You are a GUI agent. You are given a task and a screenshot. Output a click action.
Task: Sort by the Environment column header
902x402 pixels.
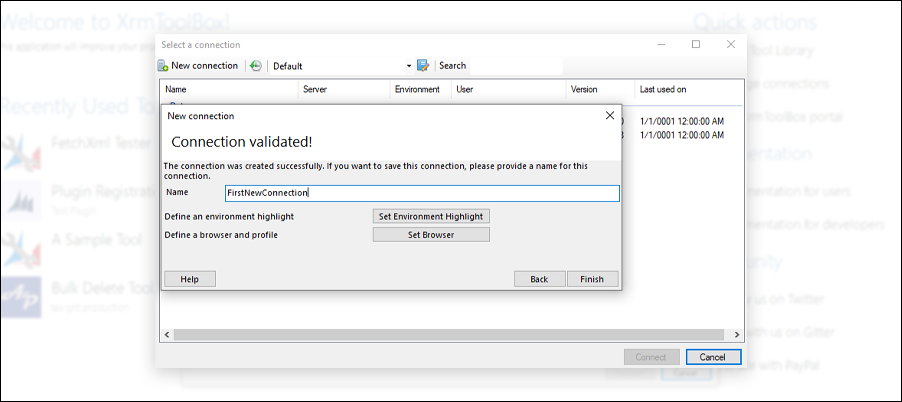[421, 89]
